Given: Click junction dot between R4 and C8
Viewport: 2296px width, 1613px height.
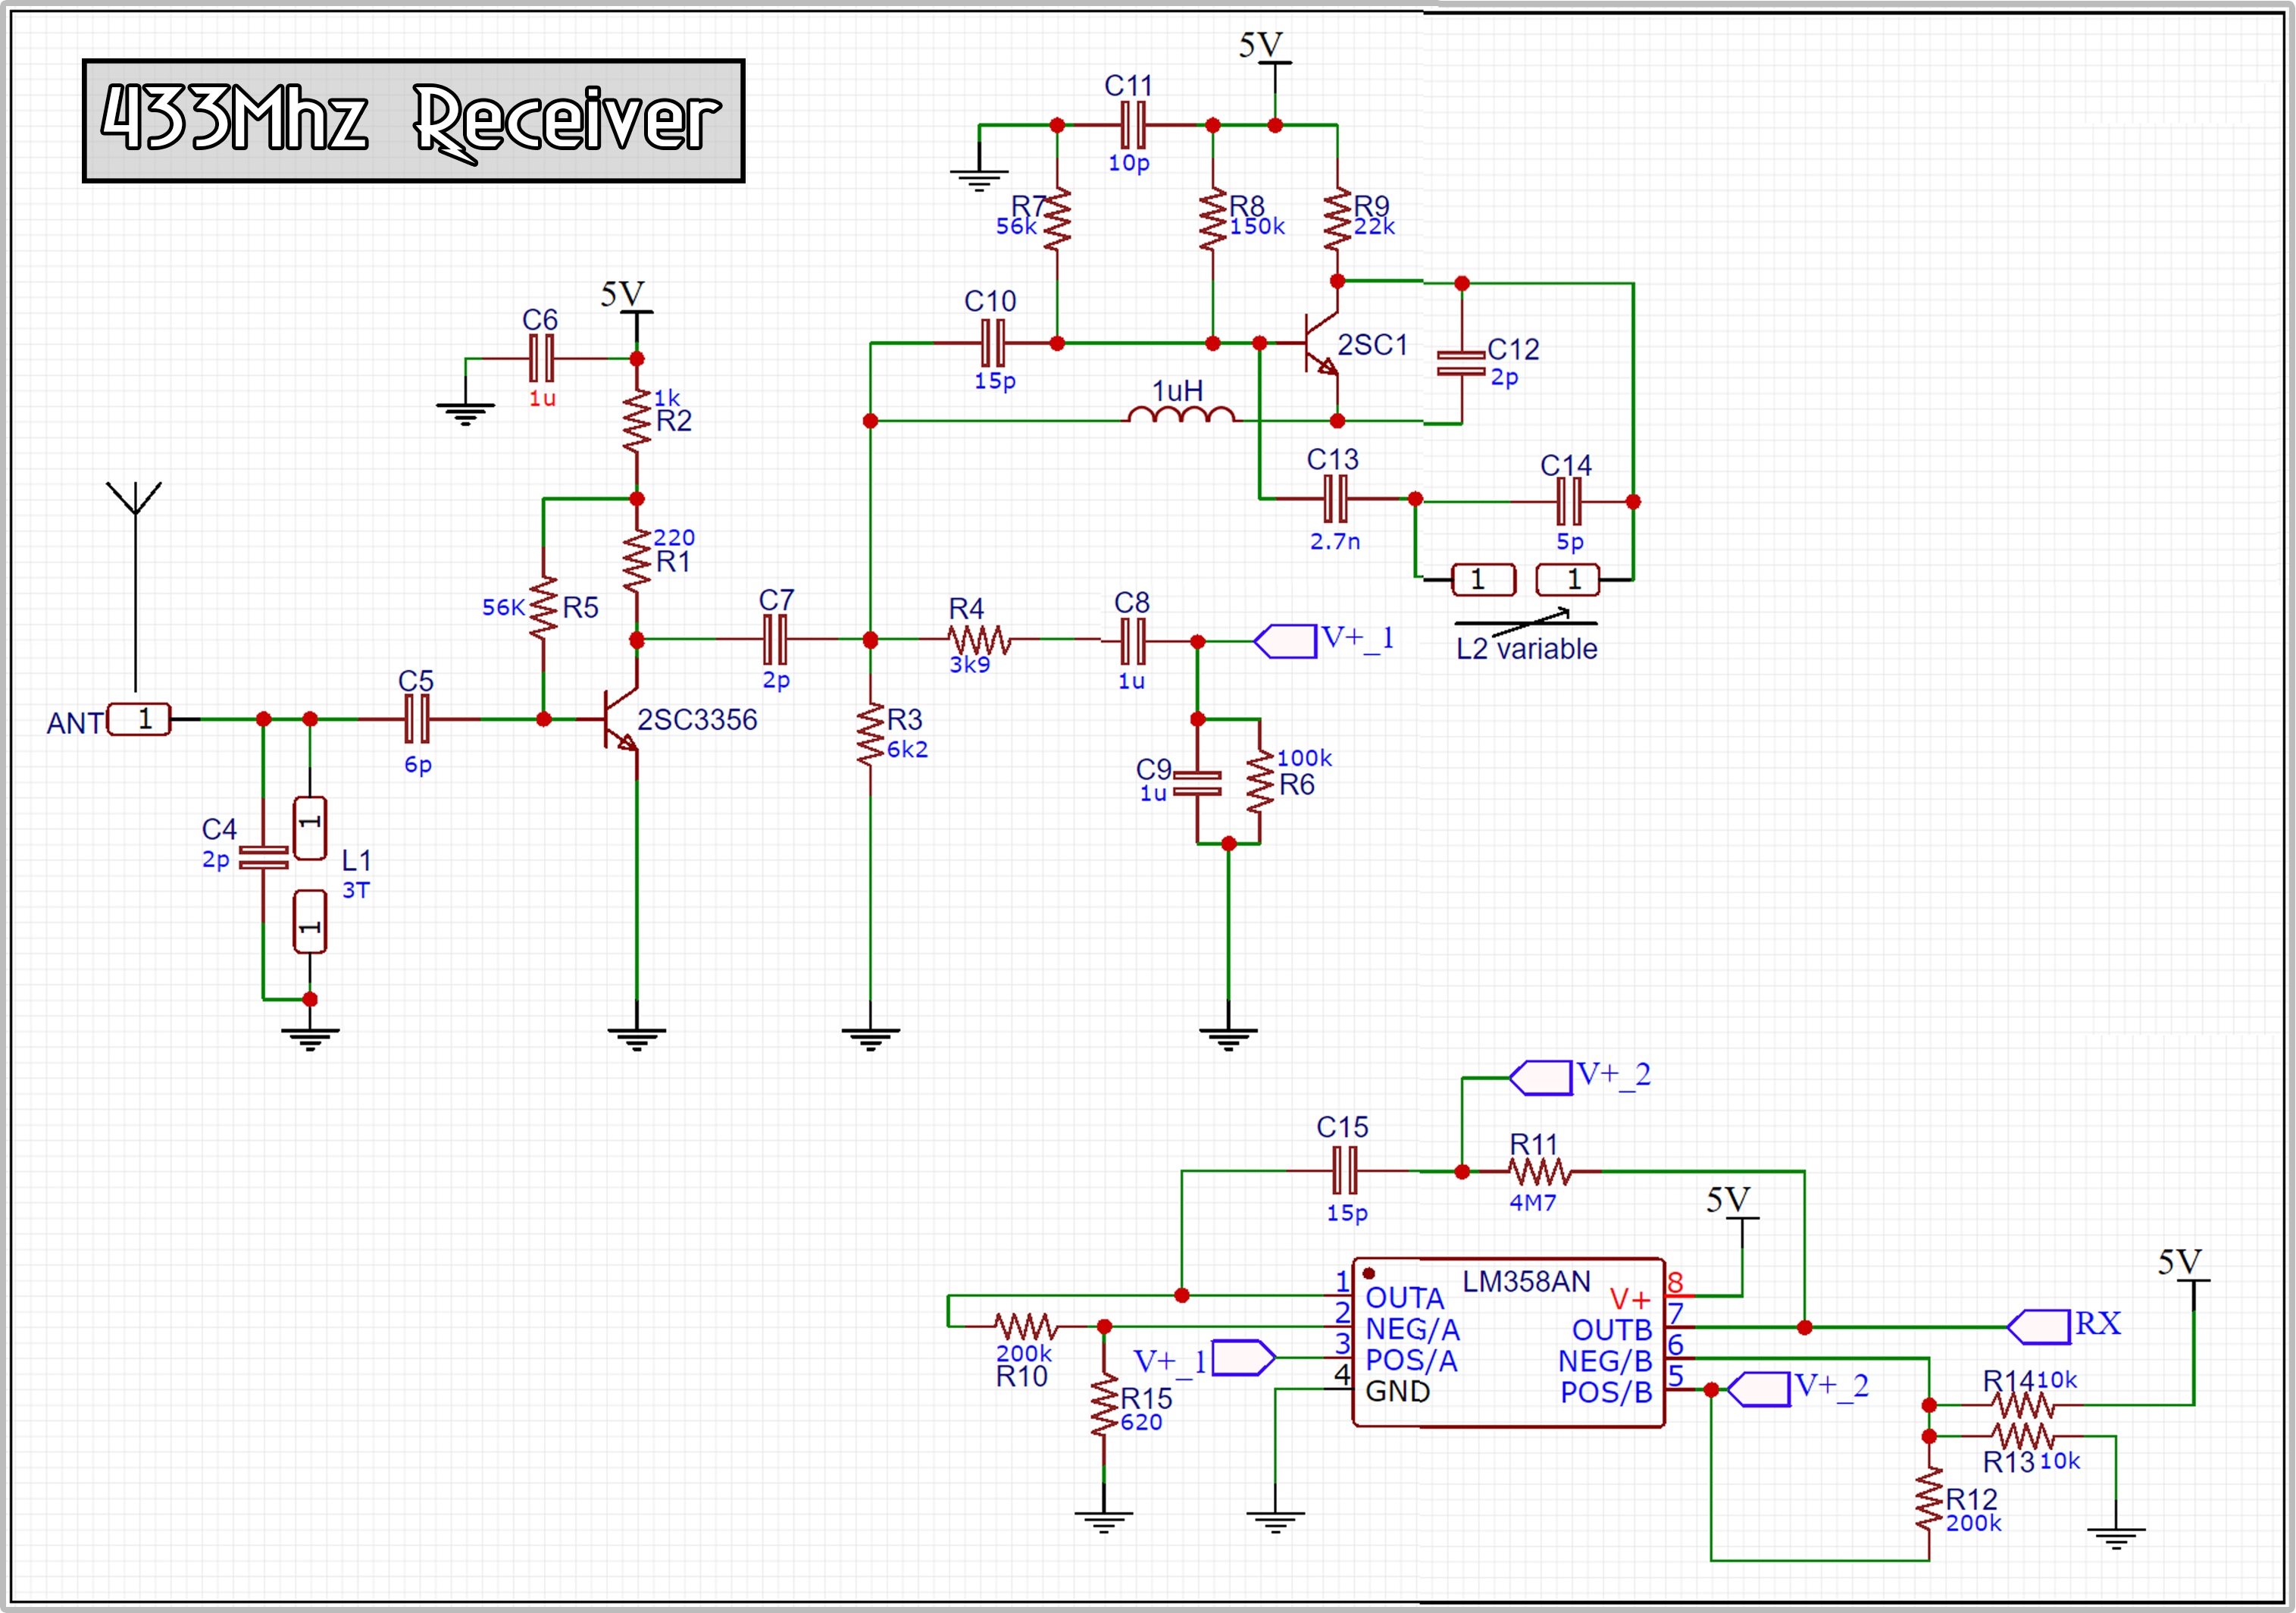Looking at the screenshot, I should pos(1198,640).
